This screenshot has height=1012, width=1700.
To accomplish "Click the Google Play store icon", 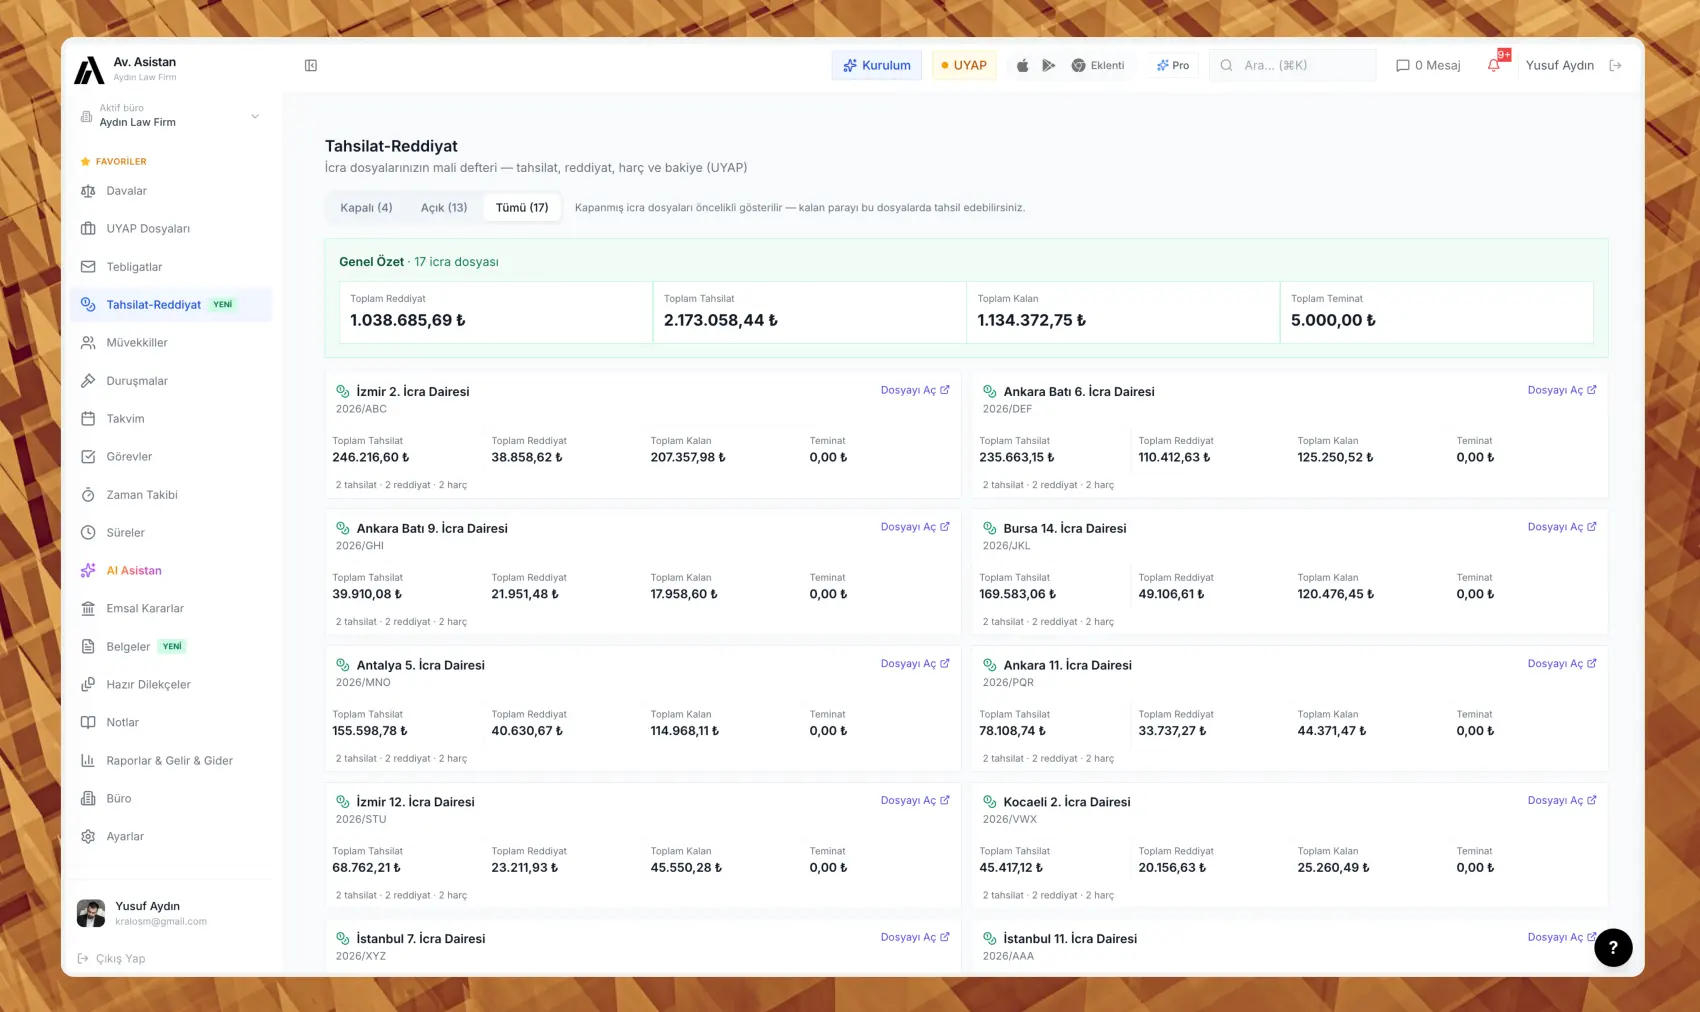I will (x=1048, y=65).
